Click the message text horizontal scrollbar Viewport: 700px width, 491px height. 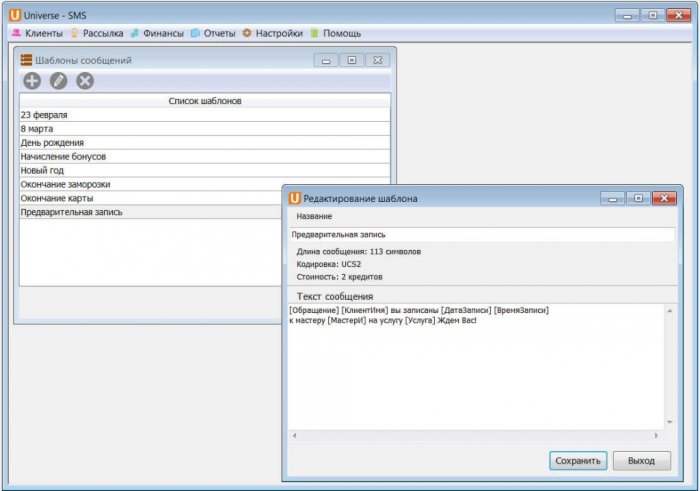(474, 436)
